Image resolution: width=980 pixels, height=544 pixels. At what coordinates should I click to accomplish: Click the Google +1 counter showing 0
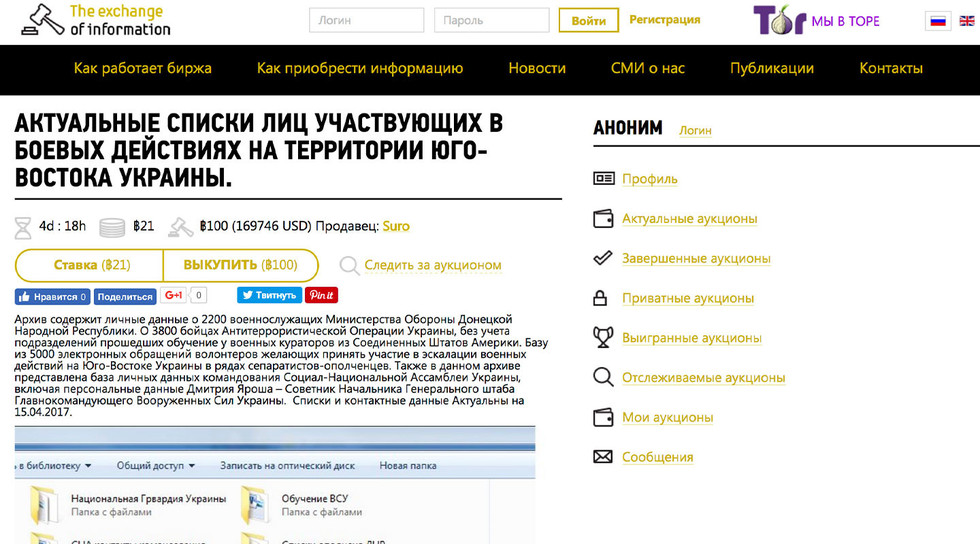pos(198,295)
